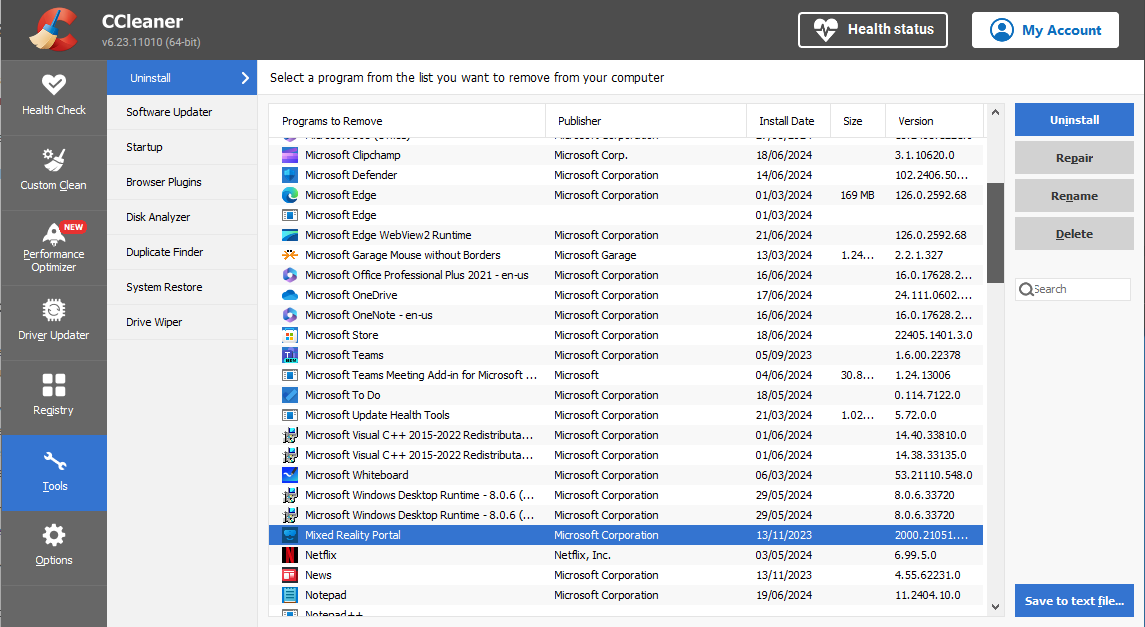Open the Disk Analyzer tool

(182, 218)
